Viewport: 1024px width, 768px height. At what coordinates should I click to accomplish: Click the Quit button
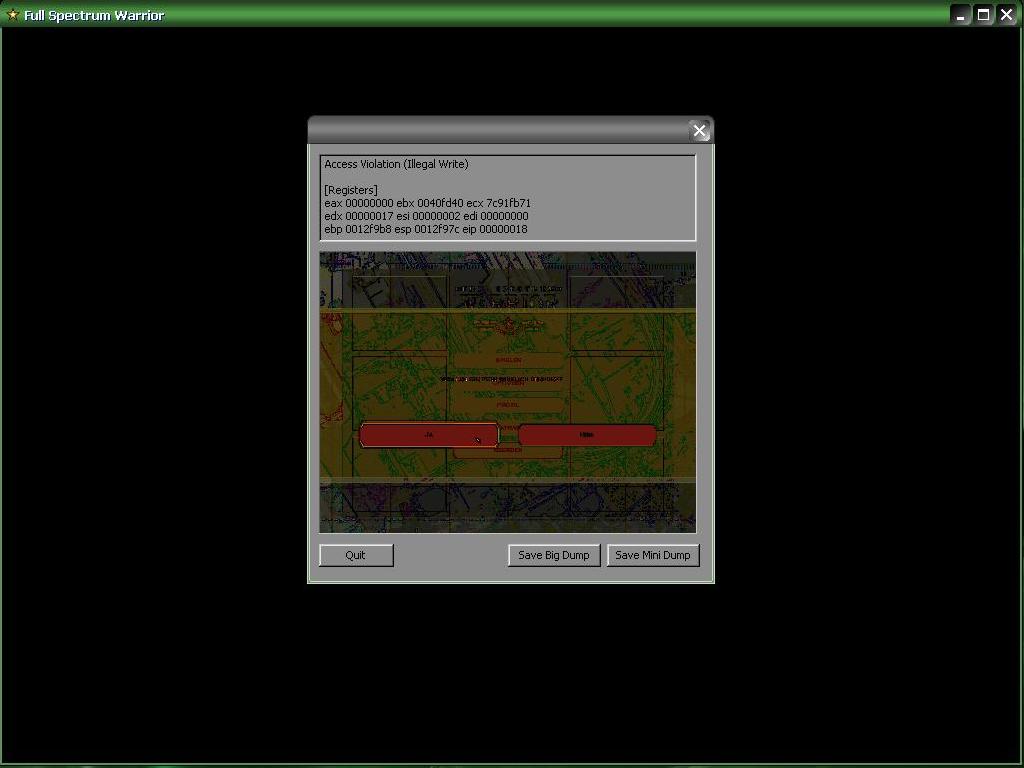tap(356, 555)
